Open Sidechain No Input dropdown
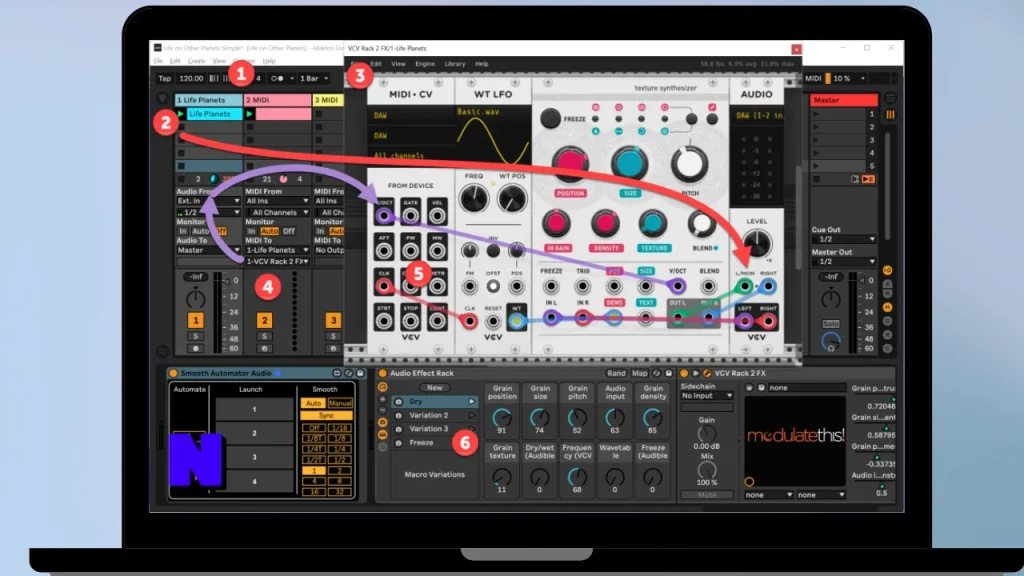This screenshot has height=576, width=1024. pyautogui.click(x=707, y=396)
